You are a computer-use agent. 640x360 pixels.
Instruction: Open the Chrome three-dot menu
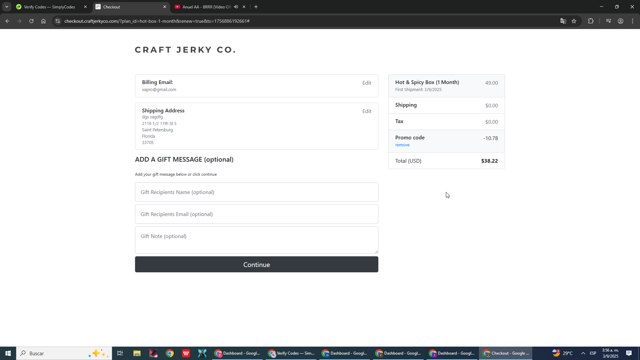(x=632, y=21)
